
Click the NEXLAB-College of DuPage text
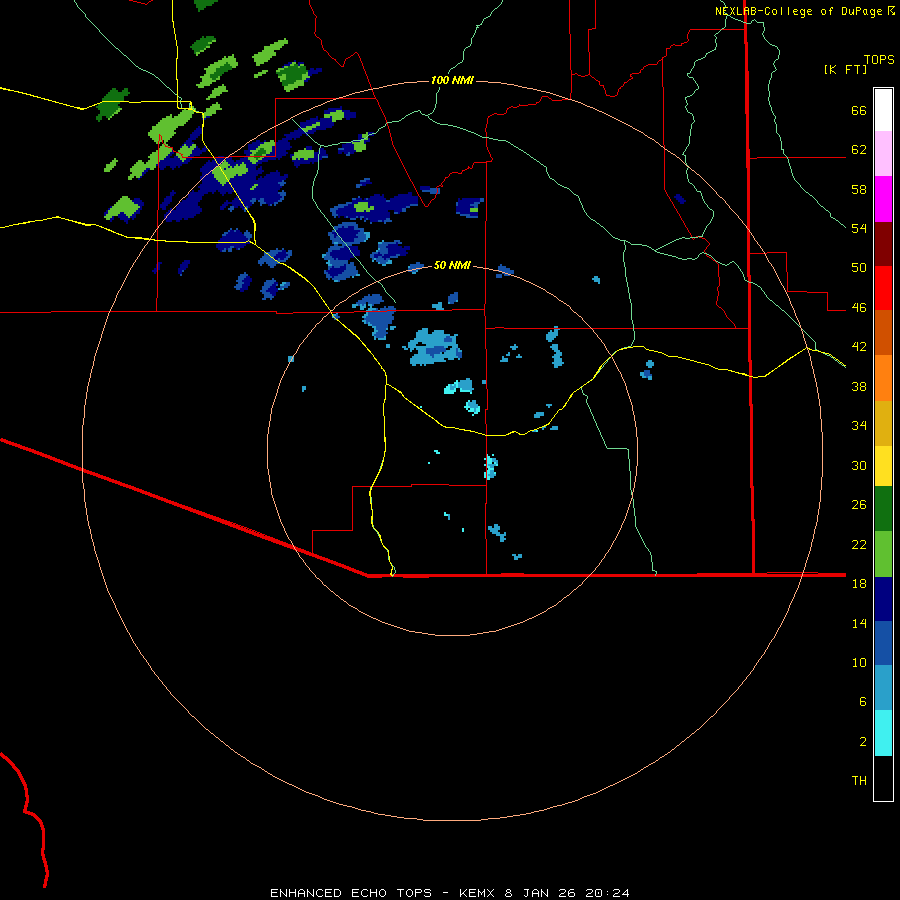coord(800,11)
